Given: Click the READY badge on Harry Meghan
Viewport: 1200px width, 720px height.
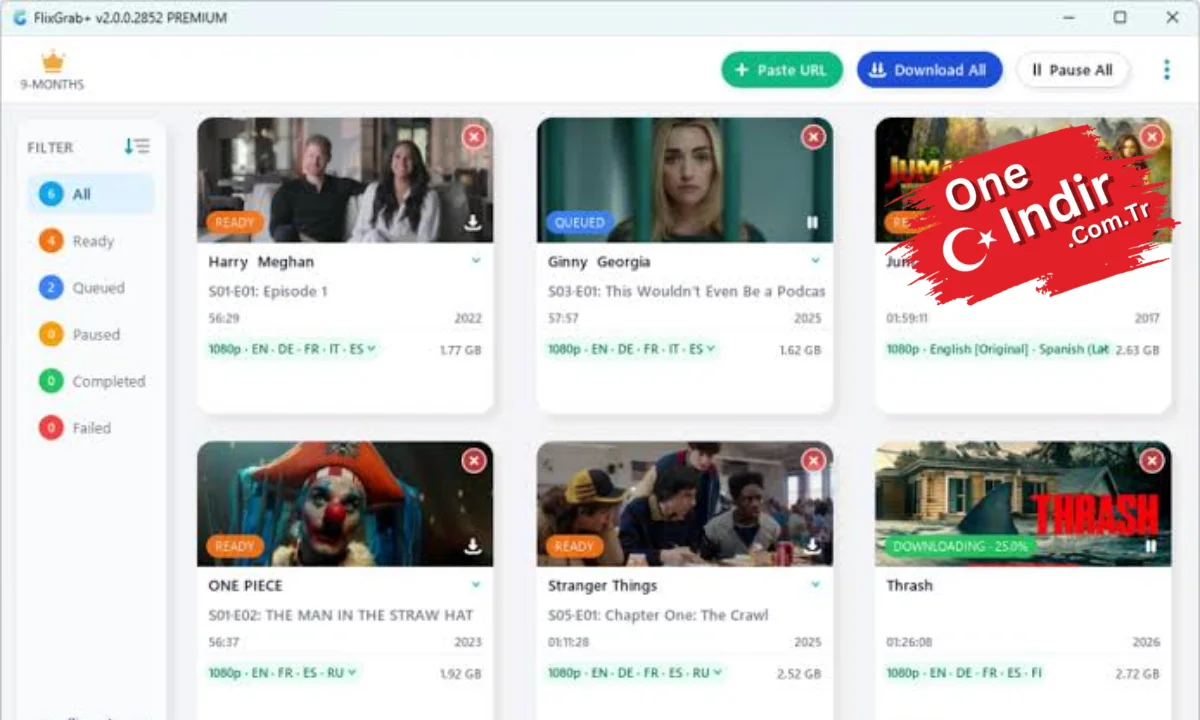Looking at the screenshot, I should pos(235,222).
